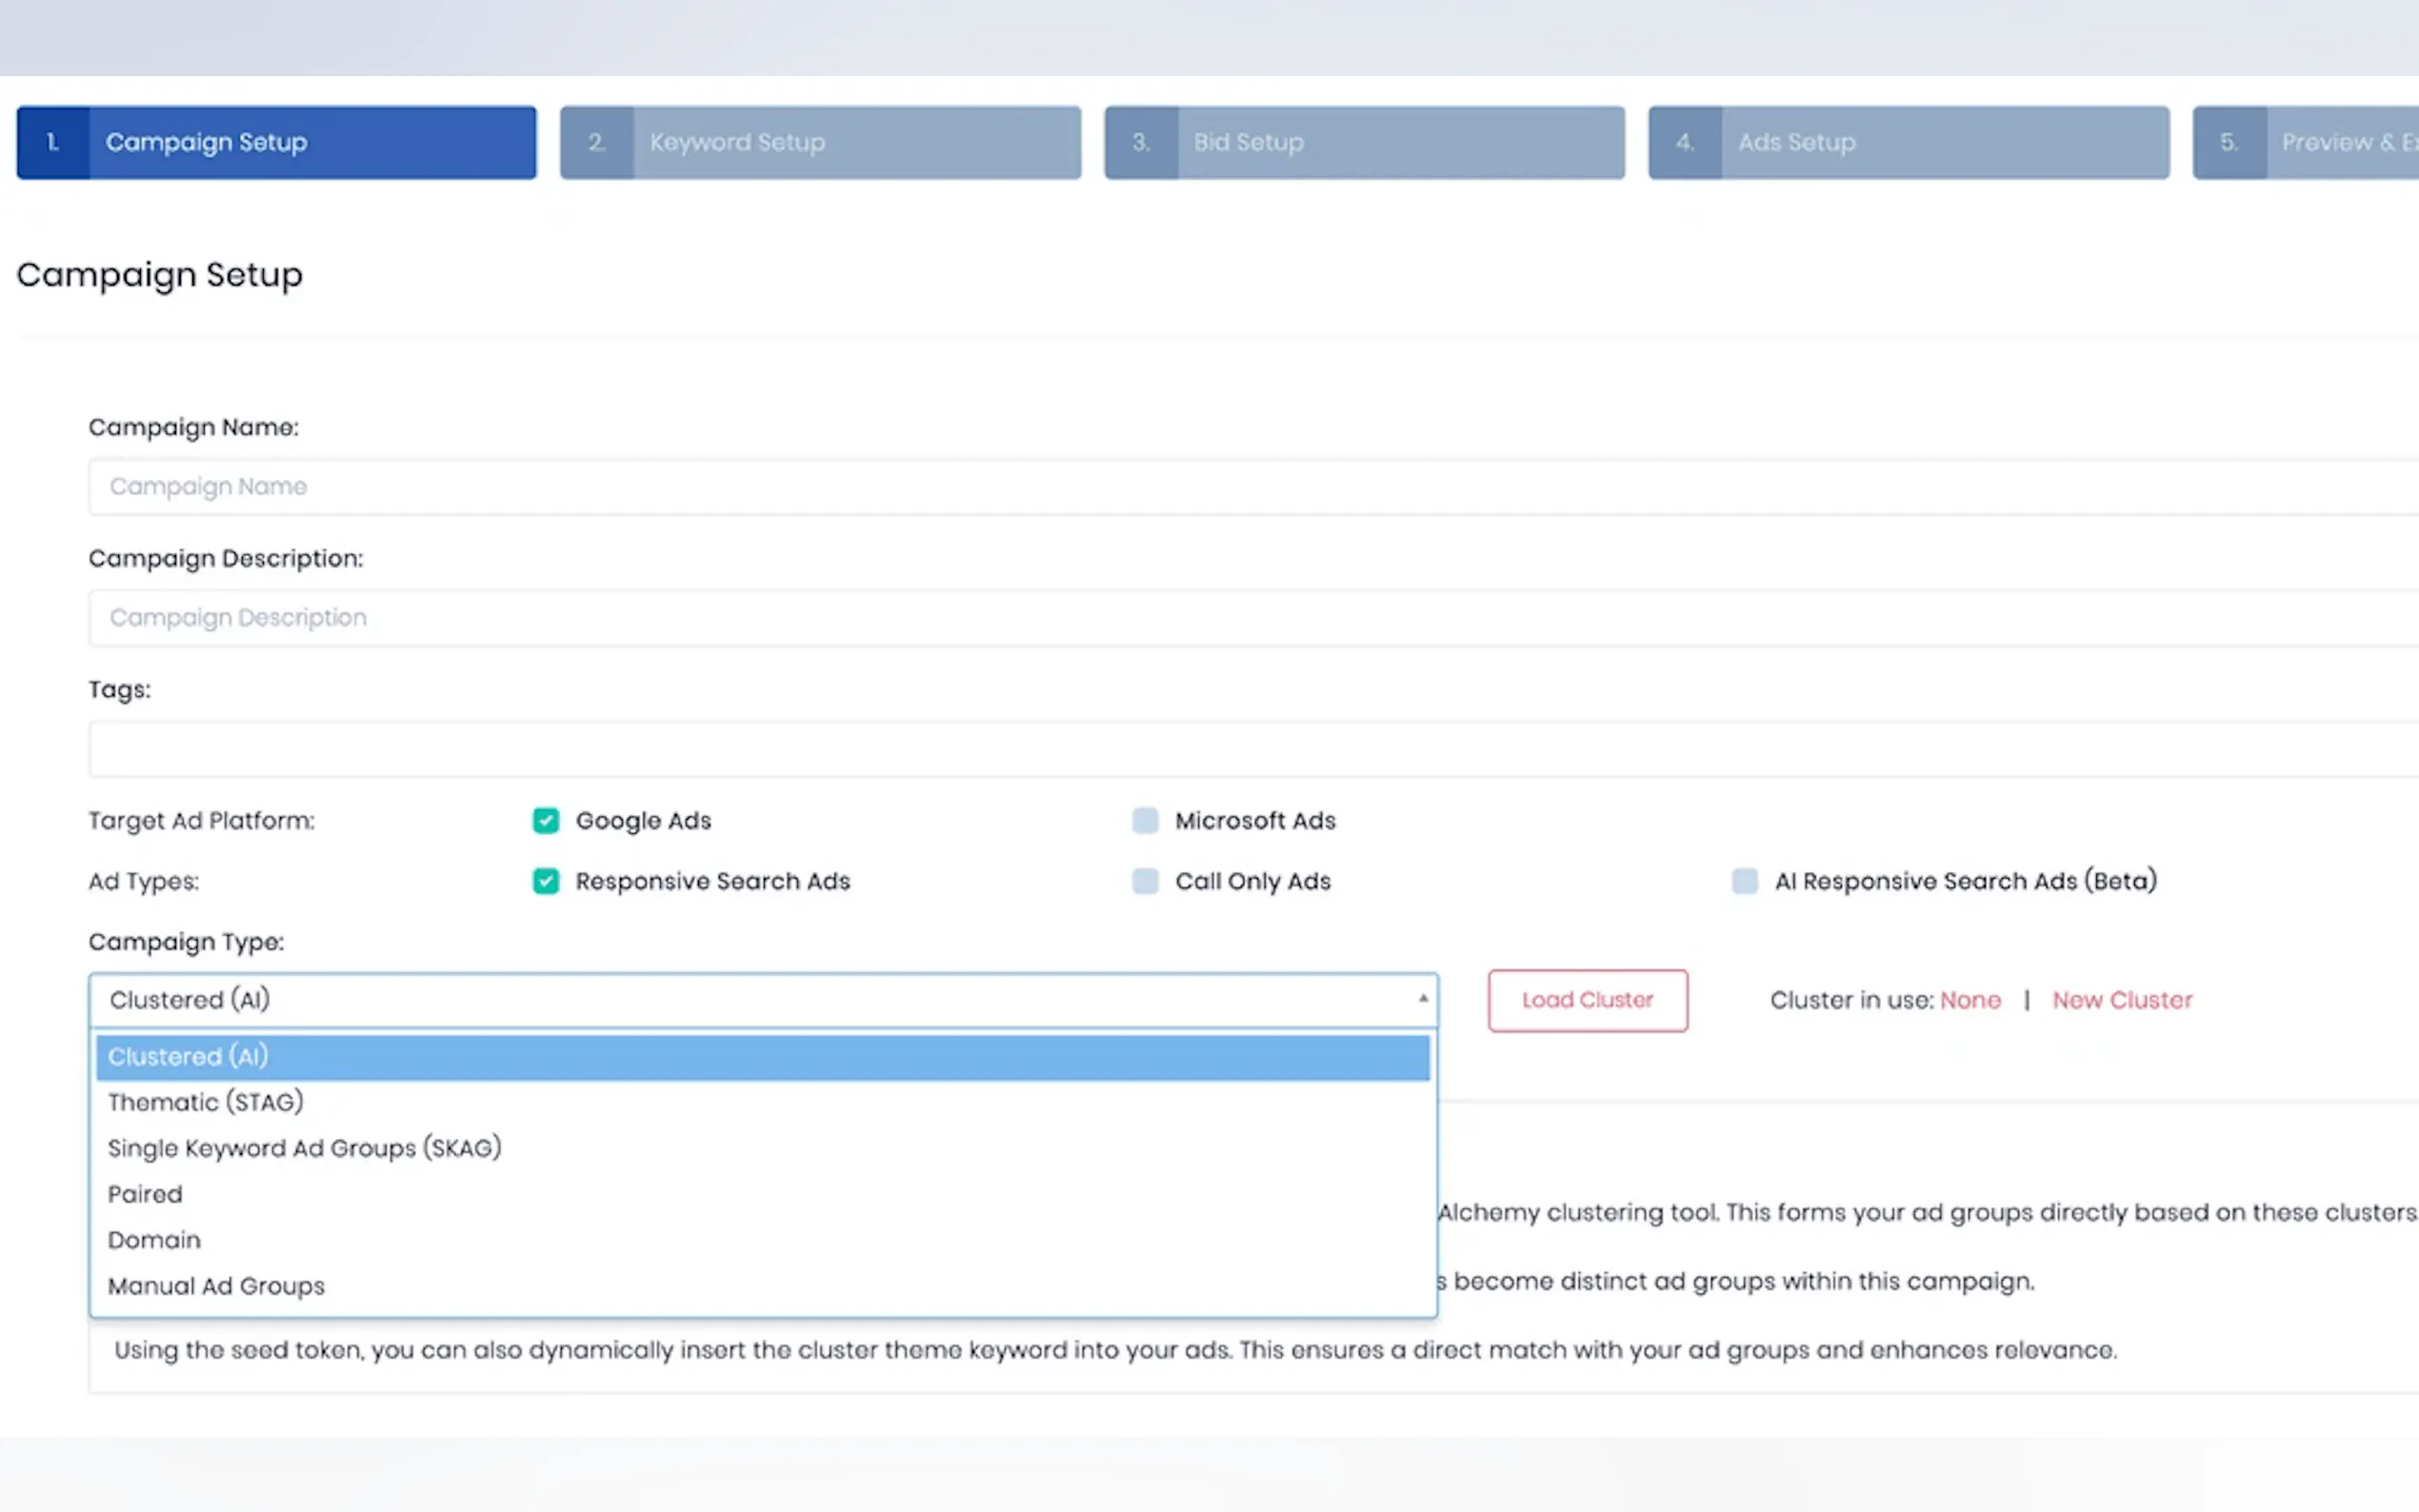Click the Load Cluster button
This screenshot has height=1512, width=2419.
(1587, 1000)
